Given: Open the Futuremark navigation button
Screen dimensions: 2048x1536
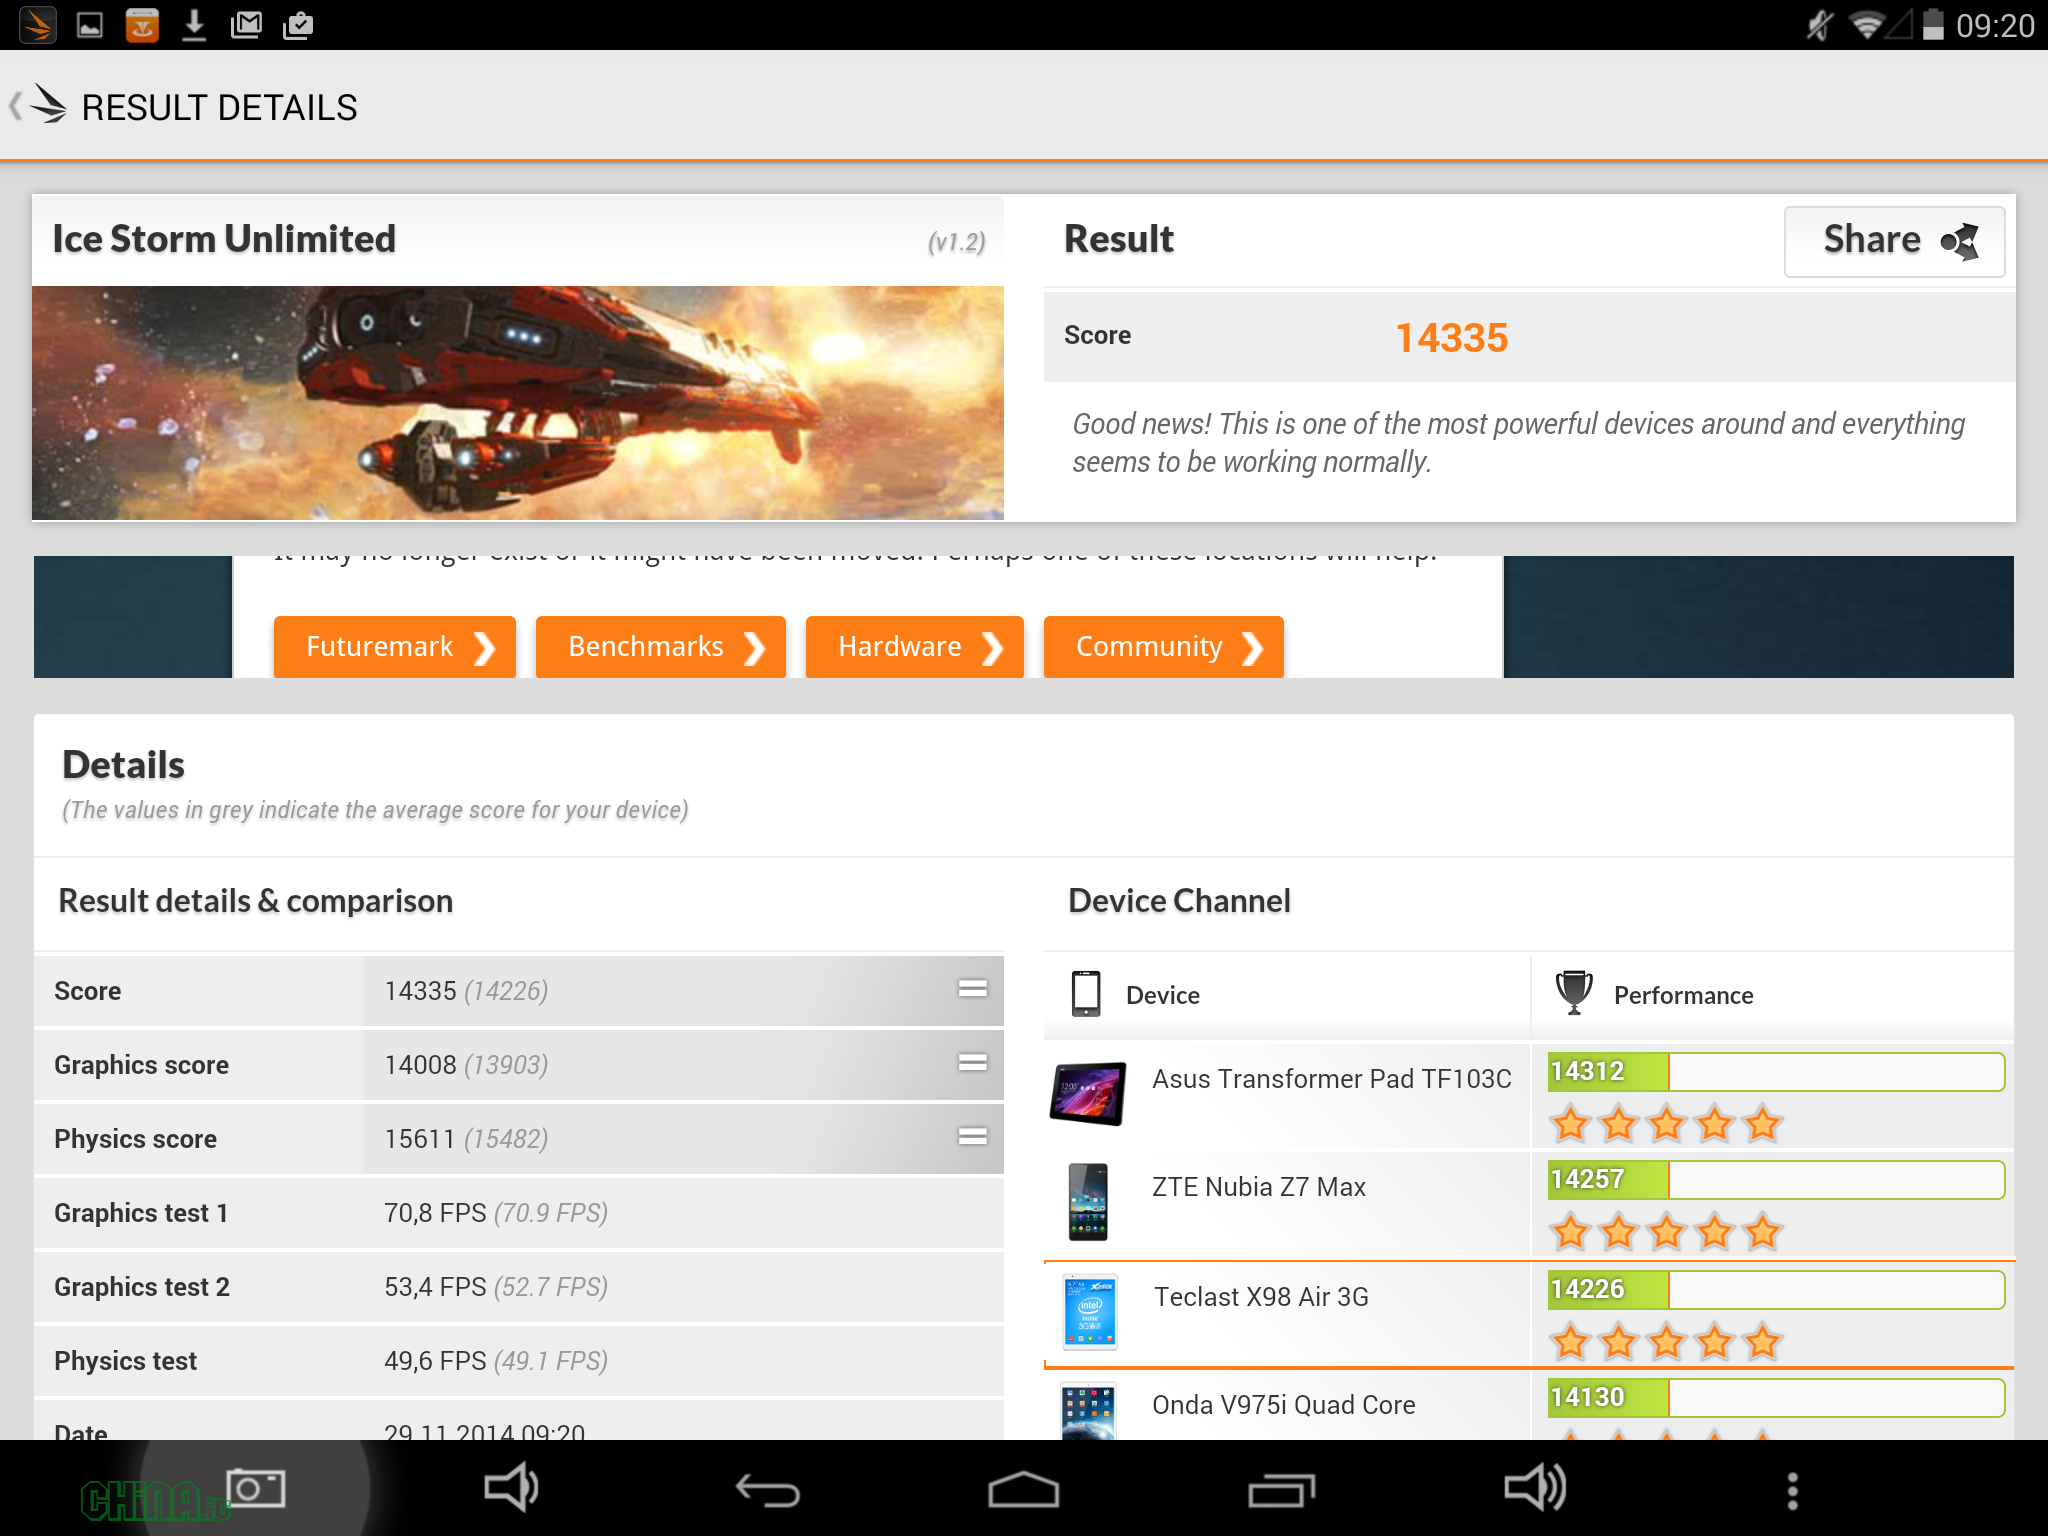Looking at the screenshot, I should pyautogui.click(x=393, y=645).
